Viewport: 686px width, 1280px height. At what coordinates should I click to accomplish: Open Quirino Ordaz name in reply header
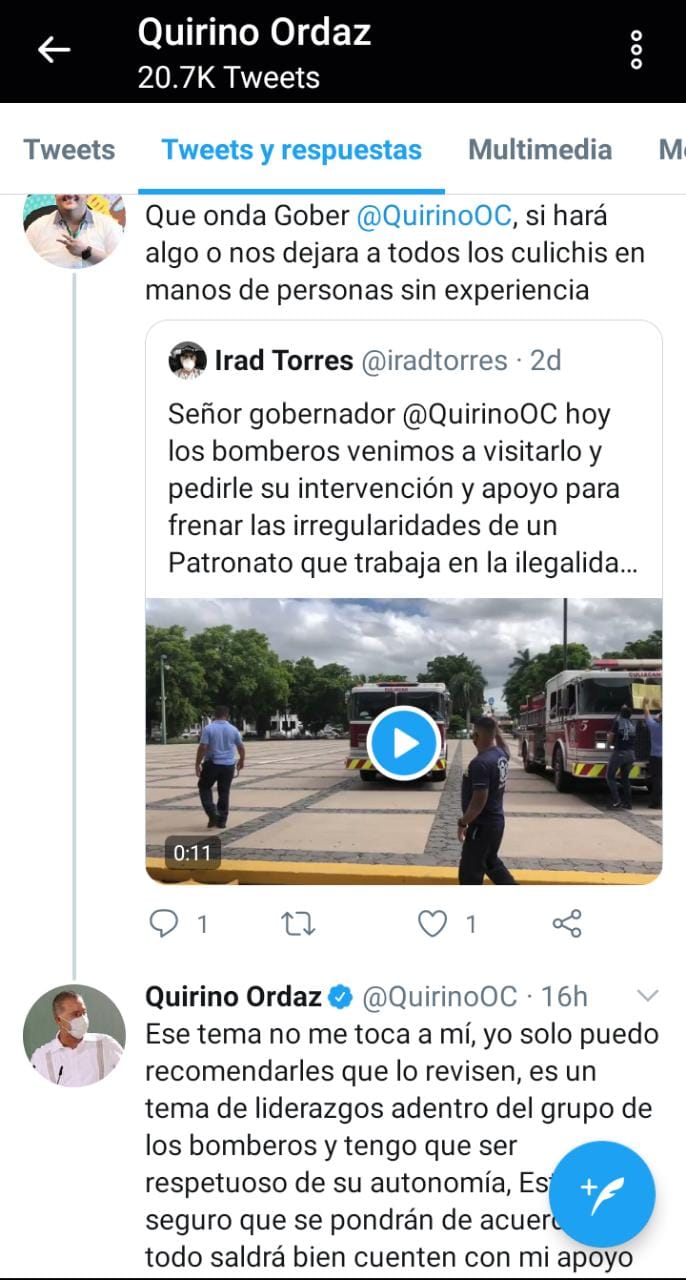pyautogui.click(x=234, y=996)
